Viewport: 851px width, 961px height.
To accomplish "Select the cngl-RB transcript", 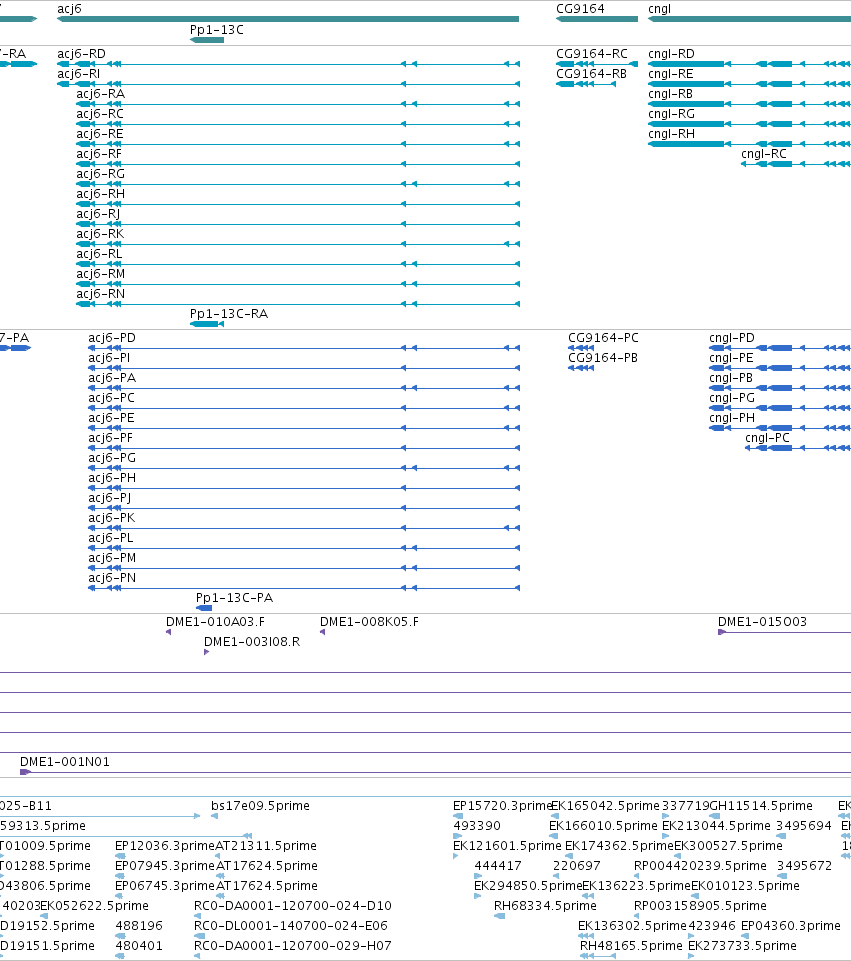I will (670, 94).
